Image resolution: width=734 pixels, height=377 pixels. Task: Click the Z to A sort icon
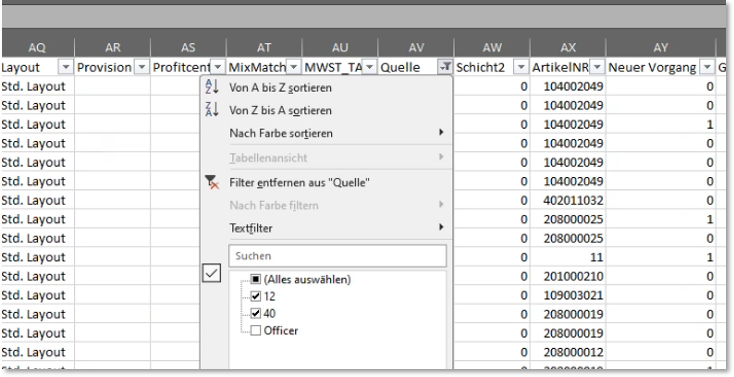[x=212, y=110]
